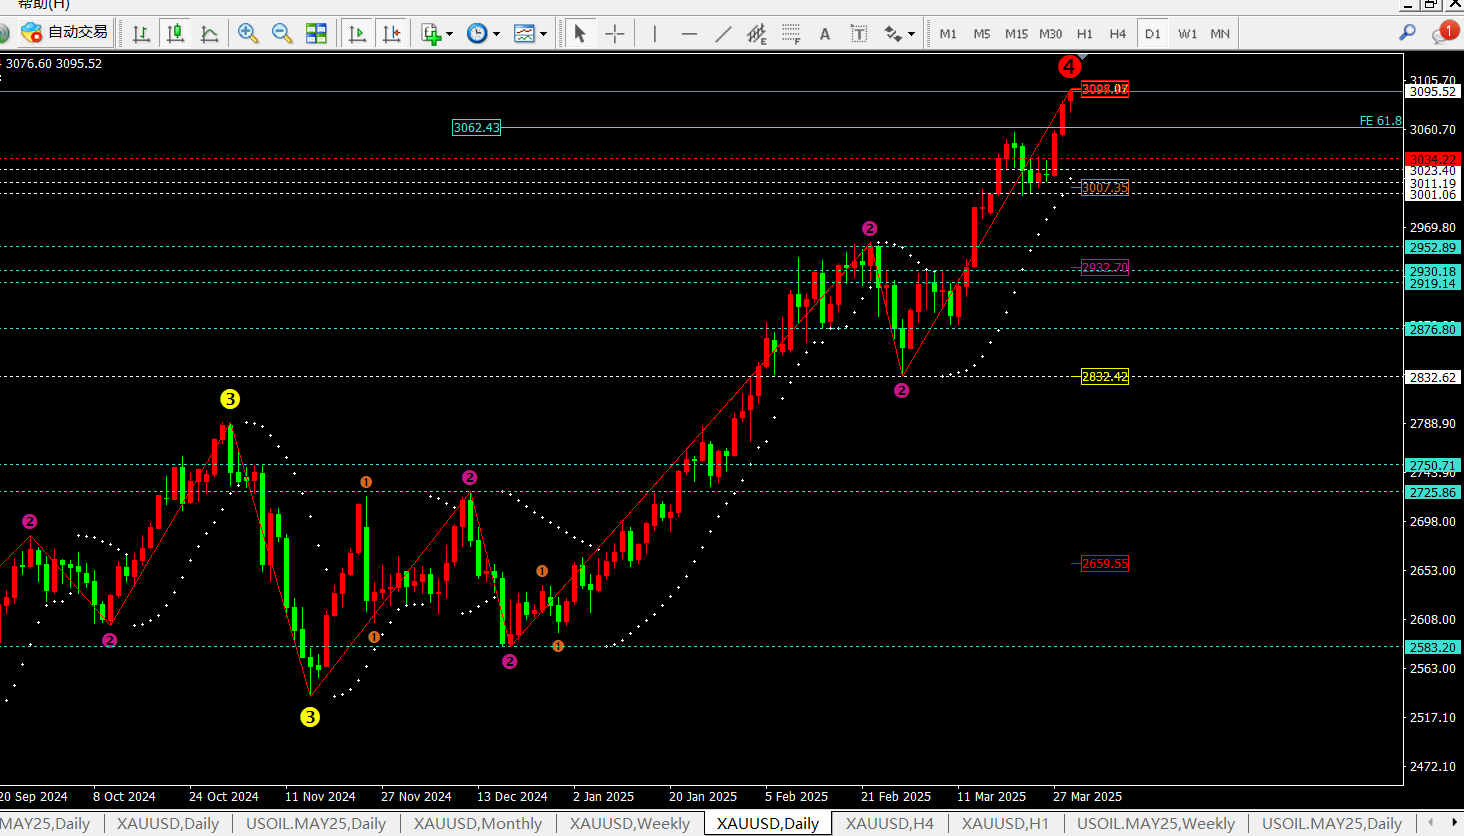Viewport: 1464px width, 836px height.
Task: Open the indicators list dropdown
Action: coord(436,34)
